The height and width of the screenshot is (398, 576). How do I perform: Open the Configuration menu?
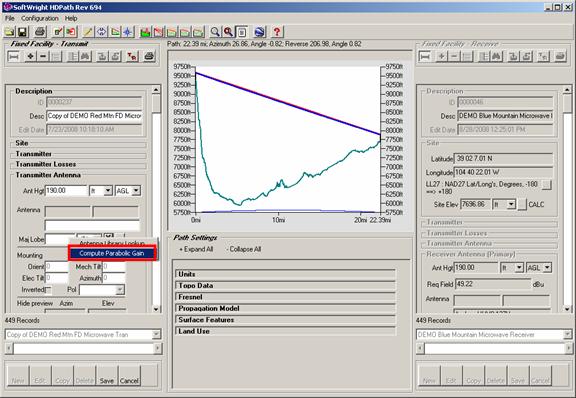click(x=40, y=18)
